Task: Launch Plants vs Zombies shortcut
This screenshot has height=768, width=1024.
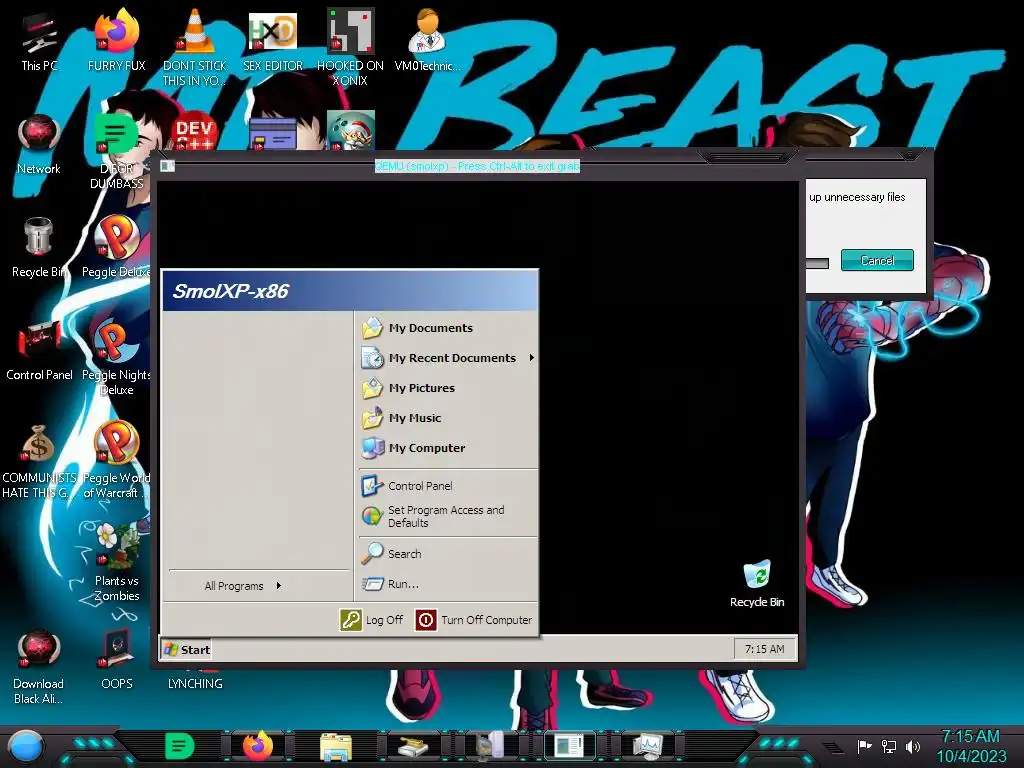Action: (116, 562)
